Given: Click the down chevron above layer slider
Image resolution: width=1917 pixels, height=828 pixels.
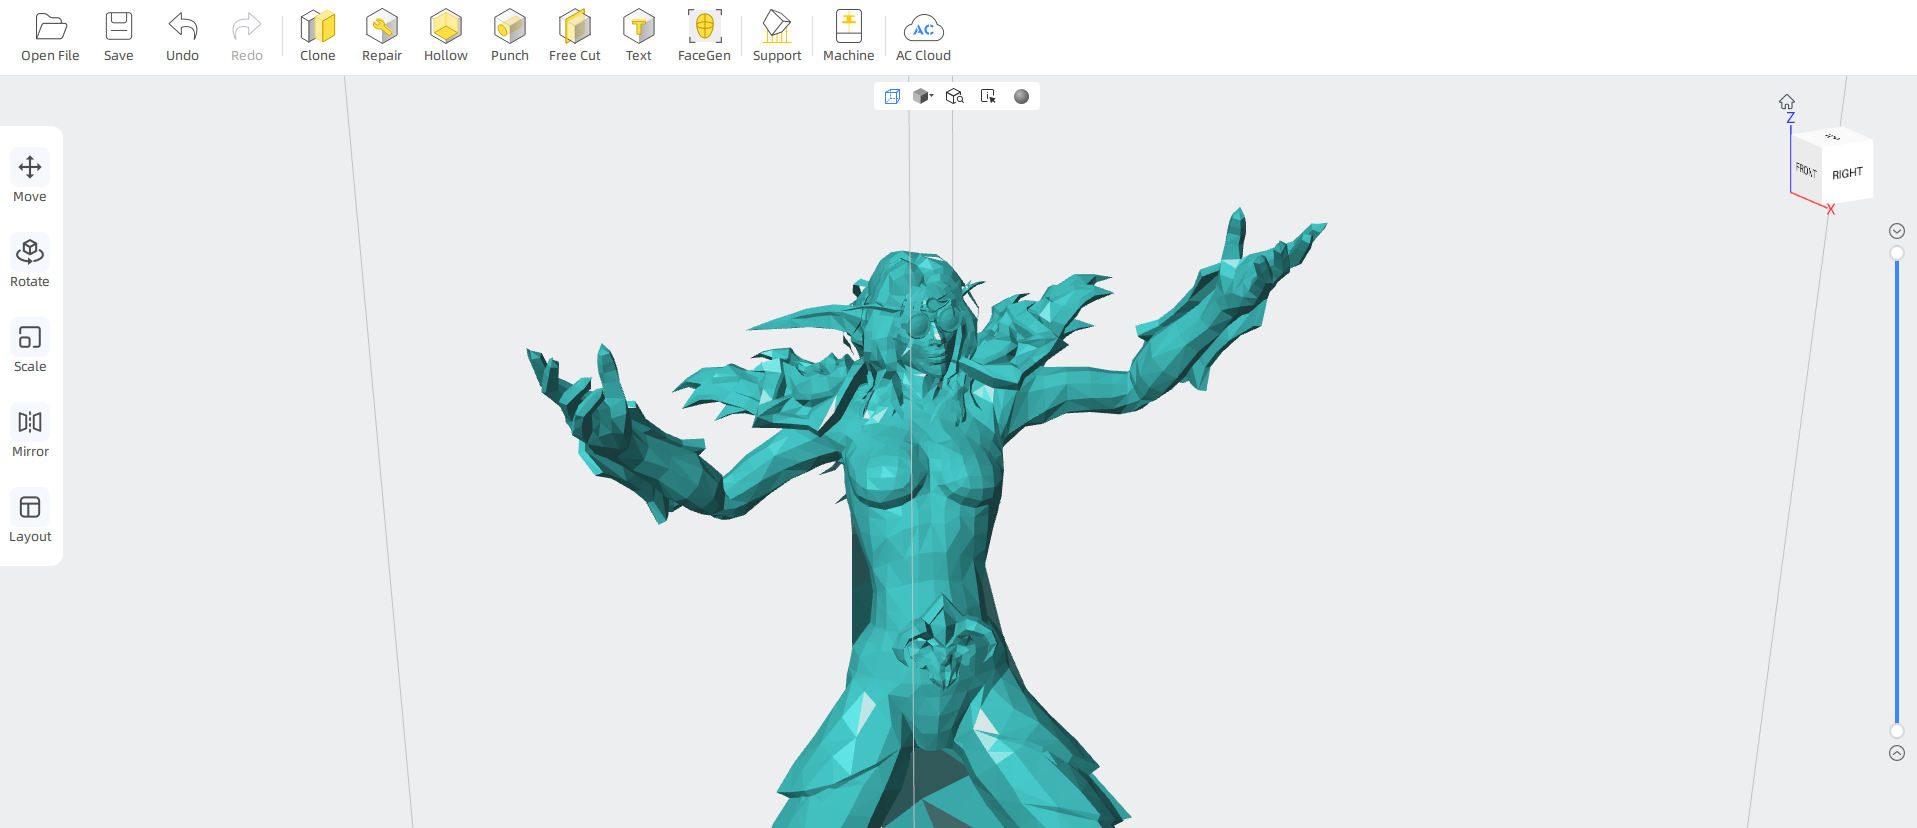Looking at the screenshot, I should pos(1896,231).
